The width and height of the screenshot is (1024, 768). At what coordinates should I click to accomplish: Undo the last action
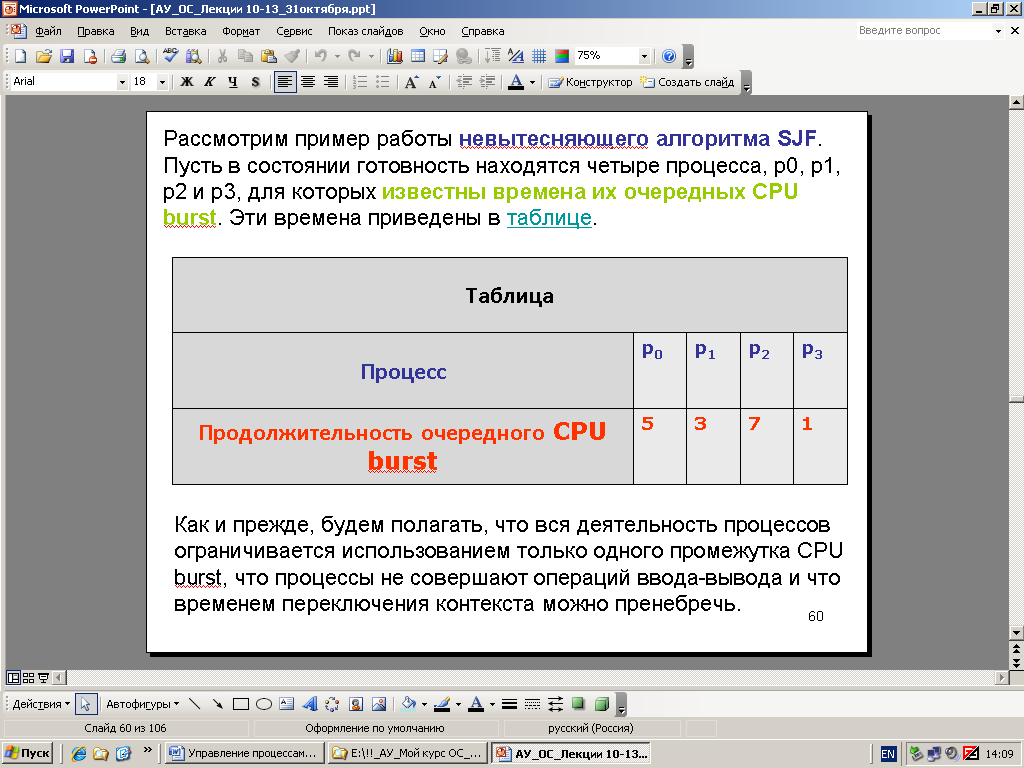point(321,56)
